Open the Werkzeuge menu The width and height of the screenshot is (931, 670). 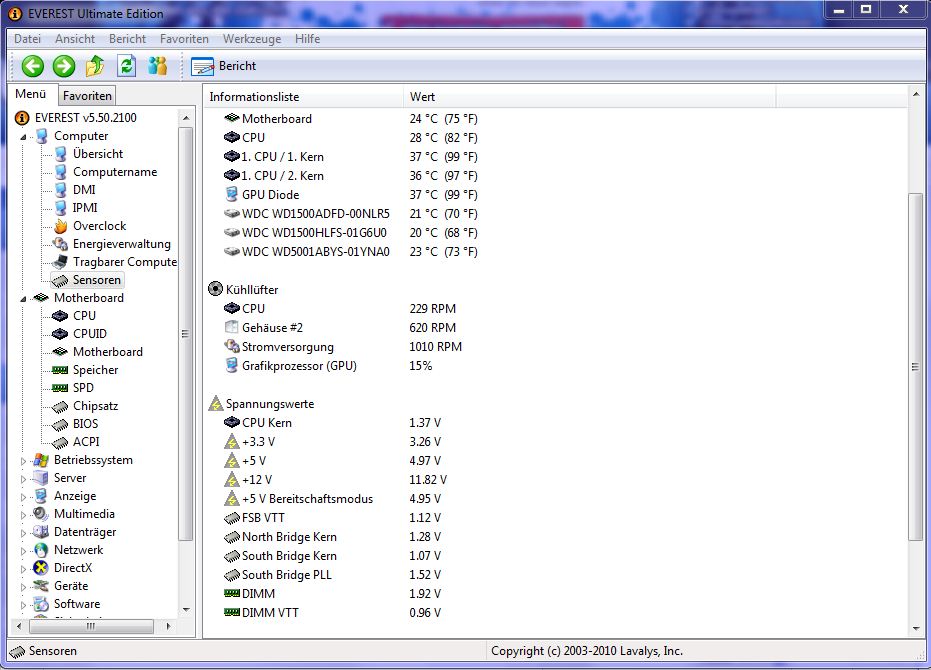[x=252, y=39]
